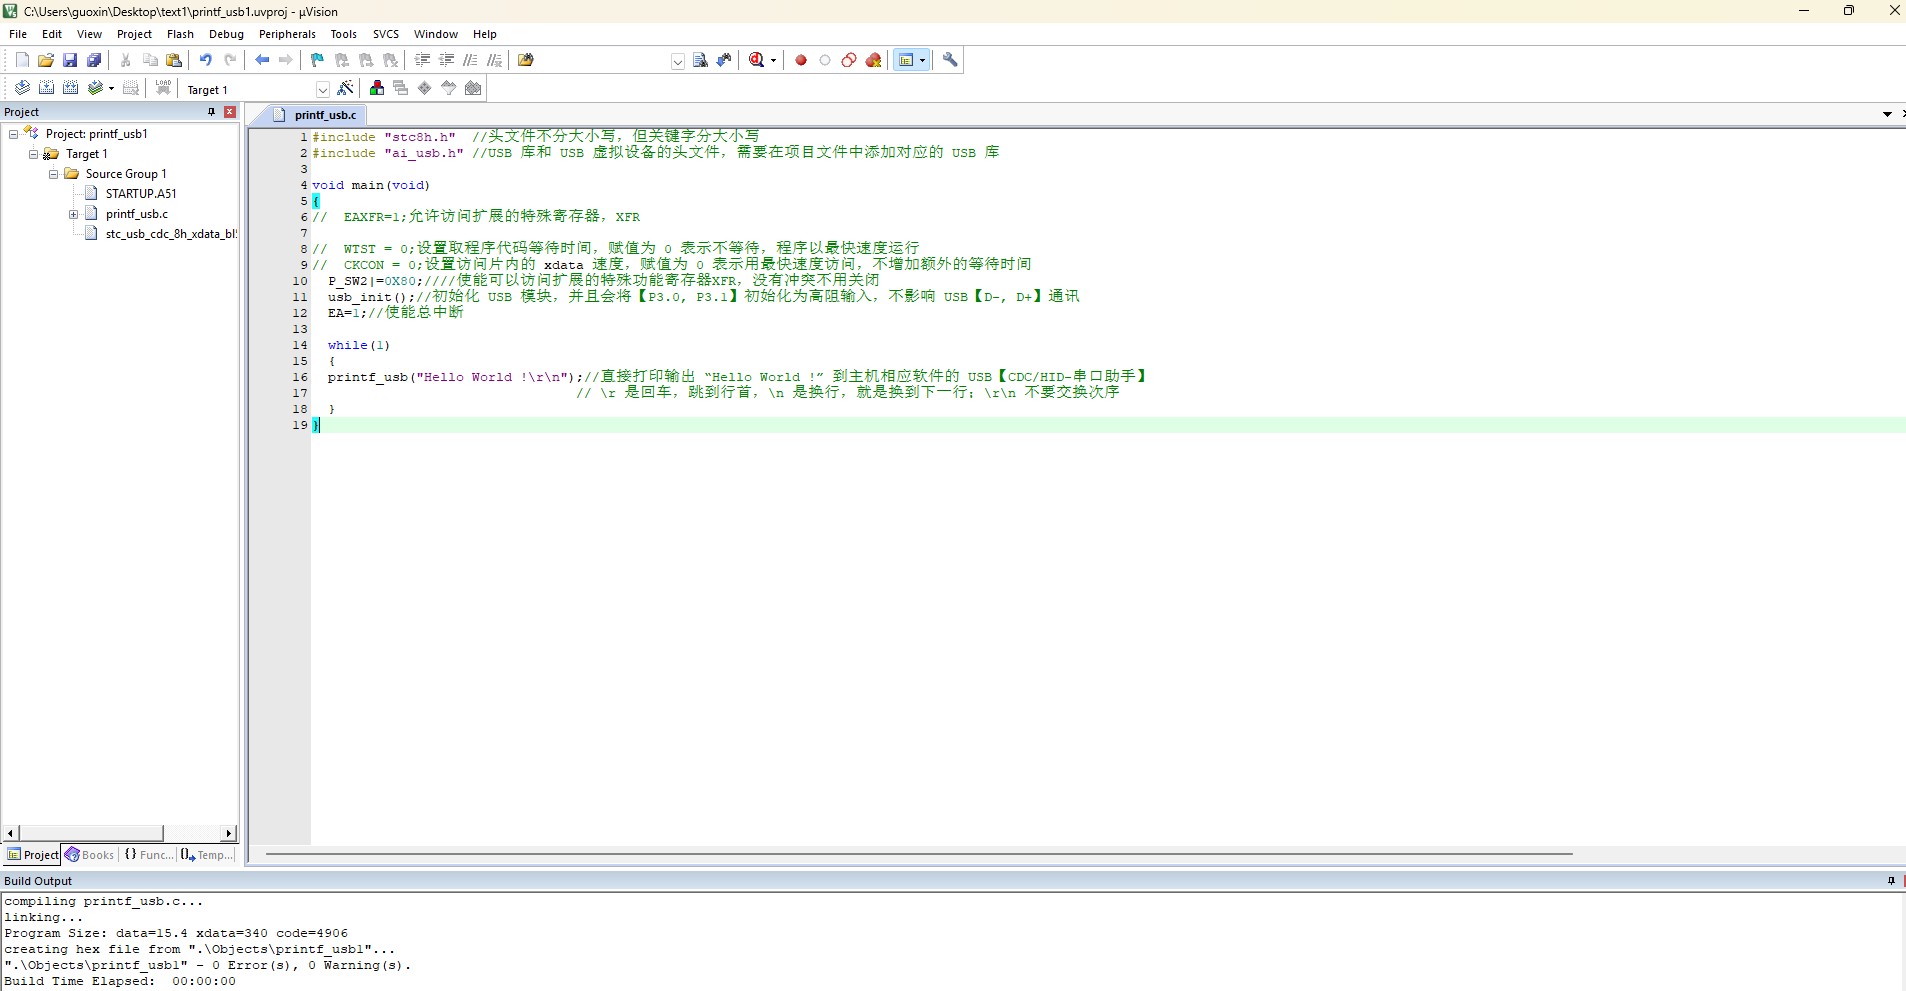Close the Project panel
This screenshot has height=991, width=1906.
[x=230, y=112]
